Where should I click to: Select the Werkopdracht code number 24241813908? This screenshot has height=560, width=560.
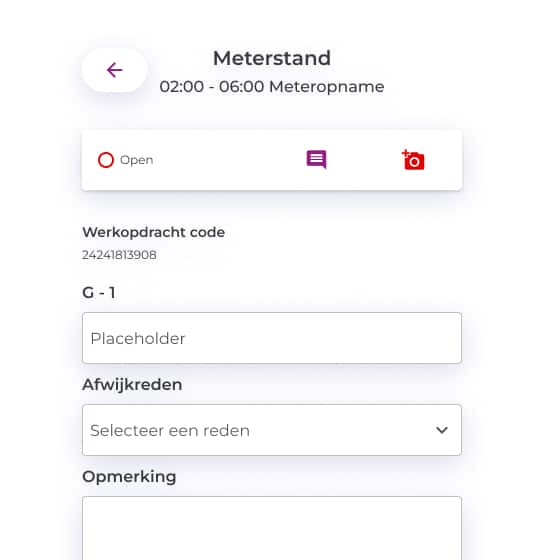point(119,255)
